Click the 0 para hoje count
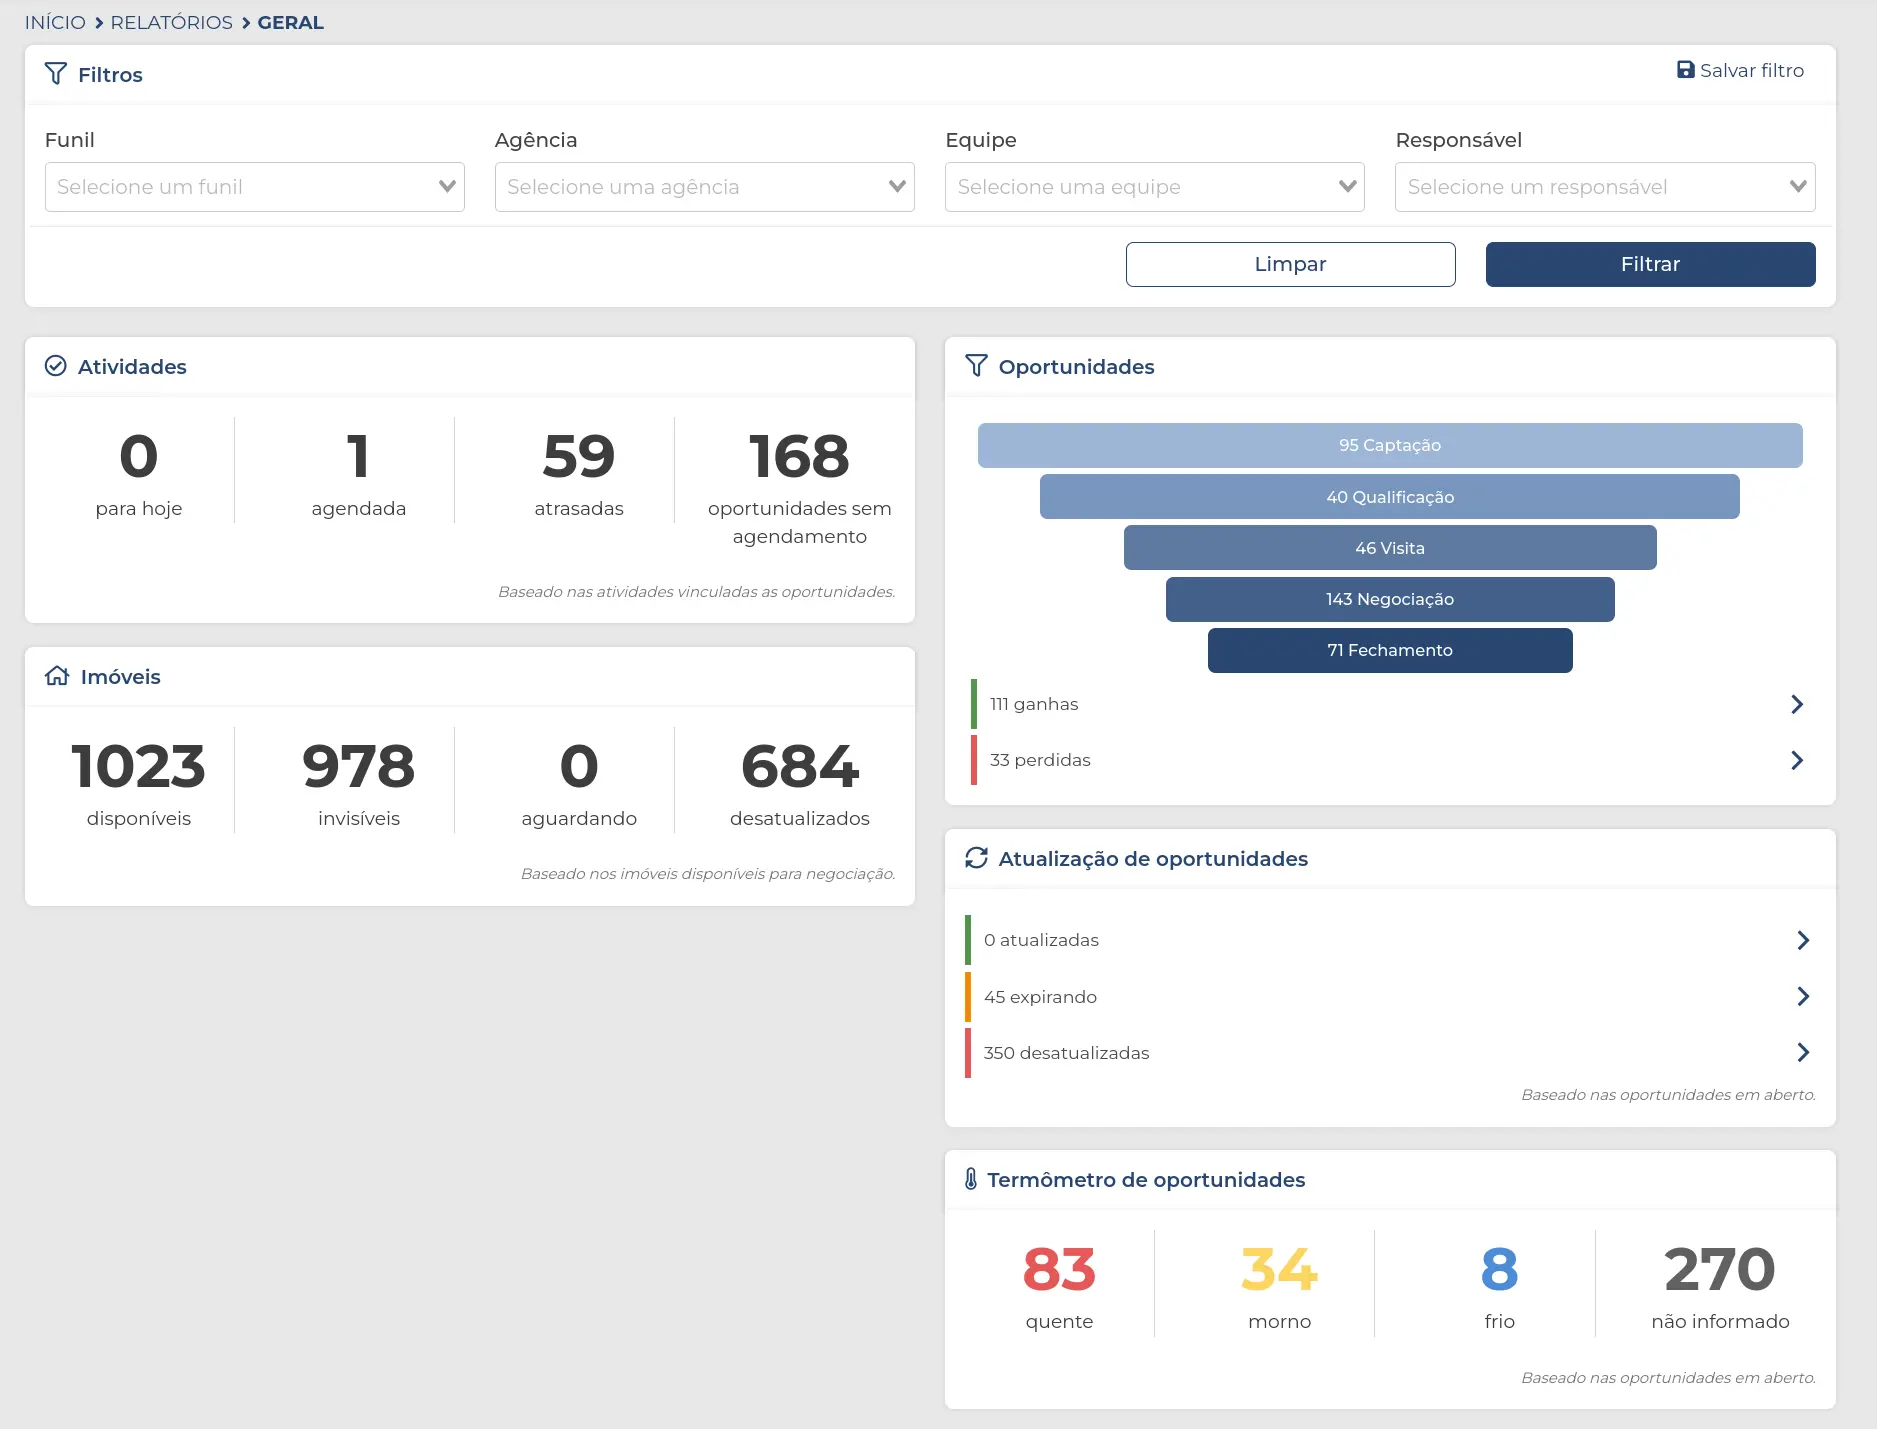Screen dimensions: 1877x1429 (139, 457)
